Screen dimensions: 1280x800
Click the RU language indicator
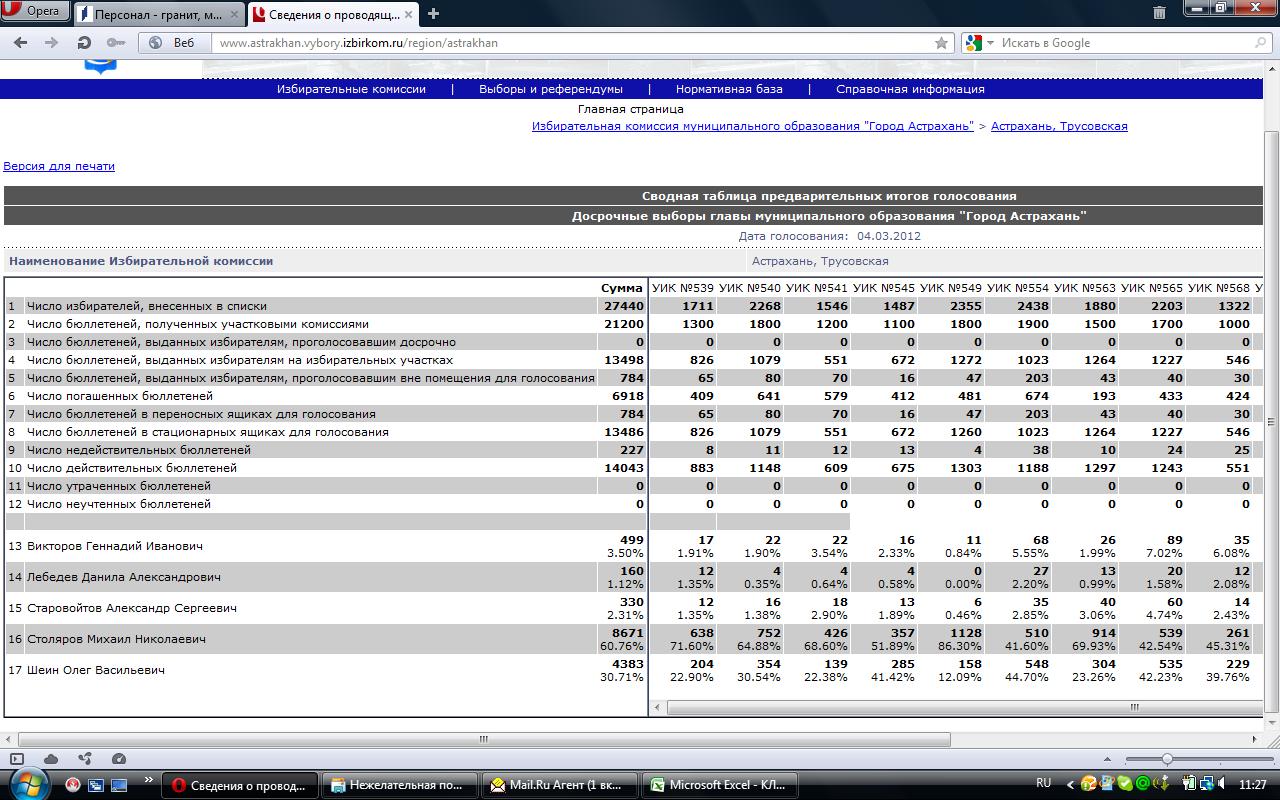click(1044, 784)
